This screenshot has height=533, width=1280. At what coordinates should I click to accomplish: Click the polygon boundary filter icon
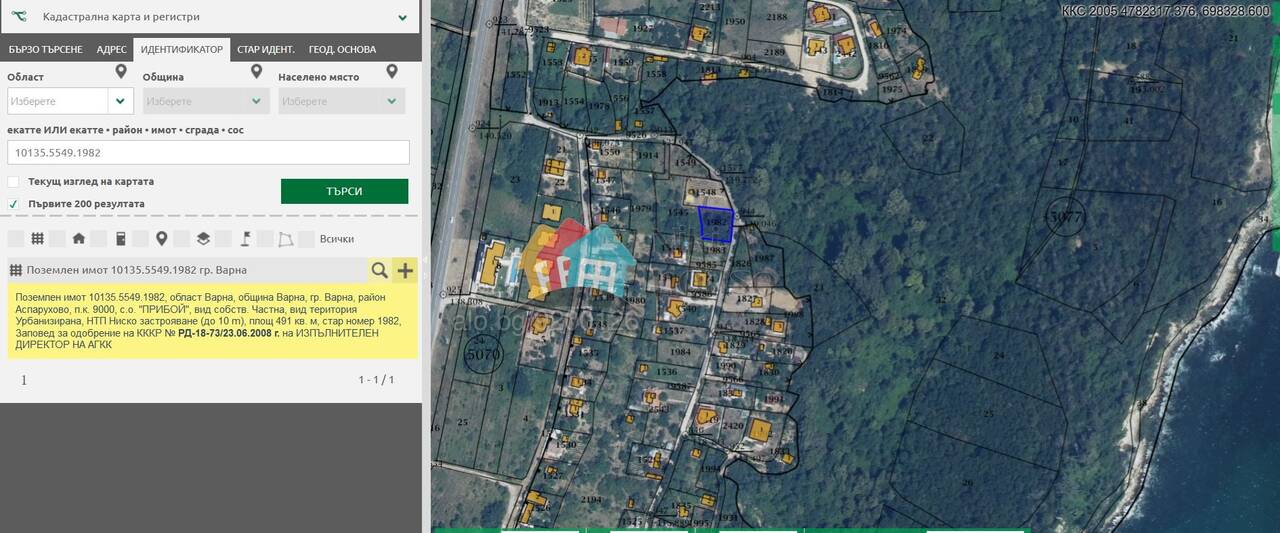point(286,239)
